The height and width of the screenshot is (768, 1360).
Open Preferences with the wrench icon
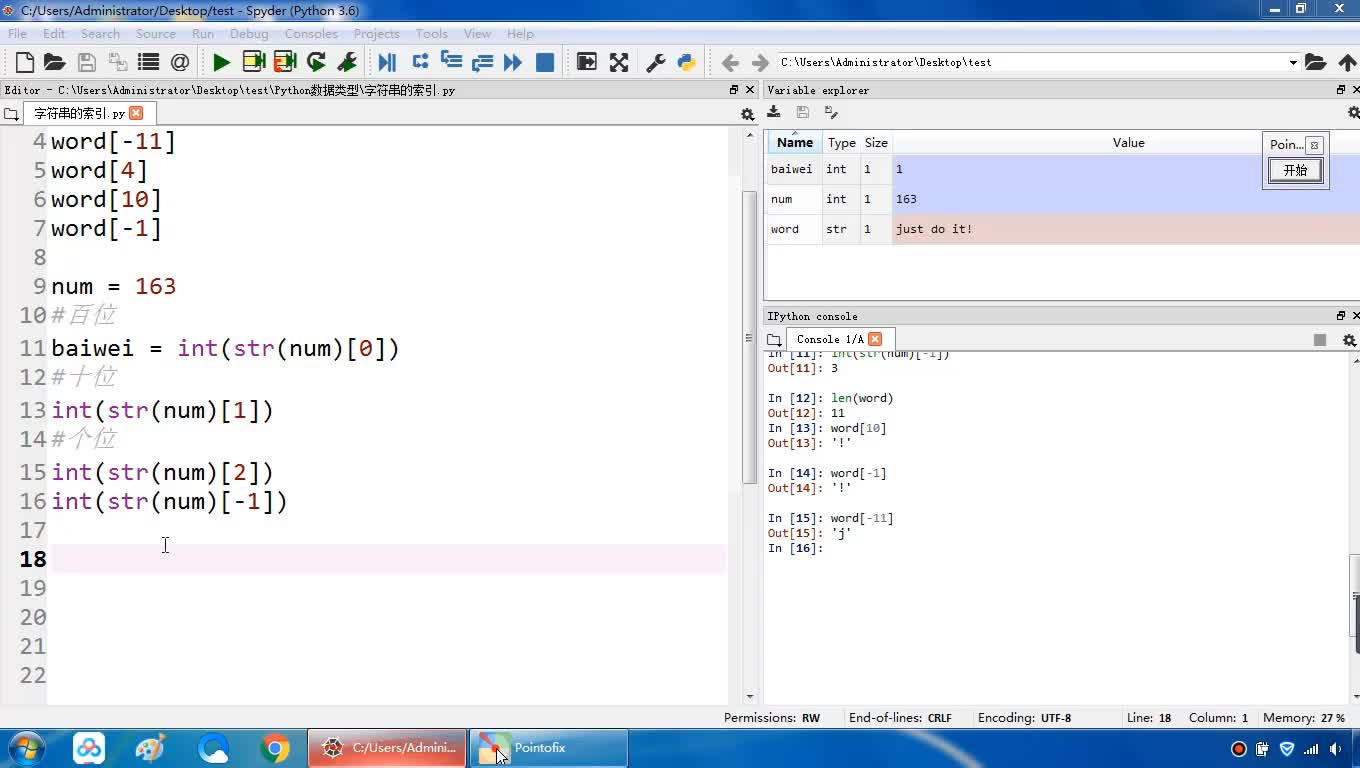tap(656, 62)
